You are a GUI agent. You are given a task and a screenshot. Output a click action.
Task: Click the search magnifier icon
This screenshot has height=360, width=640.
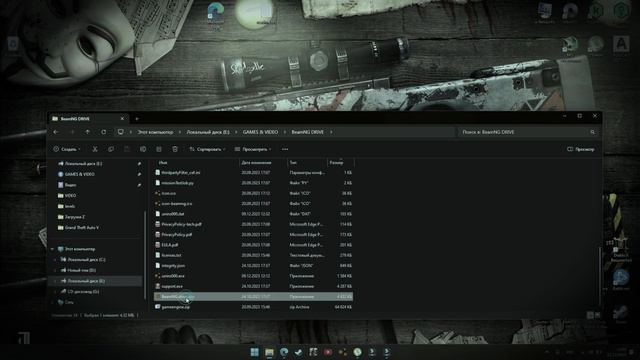(592, 132)
